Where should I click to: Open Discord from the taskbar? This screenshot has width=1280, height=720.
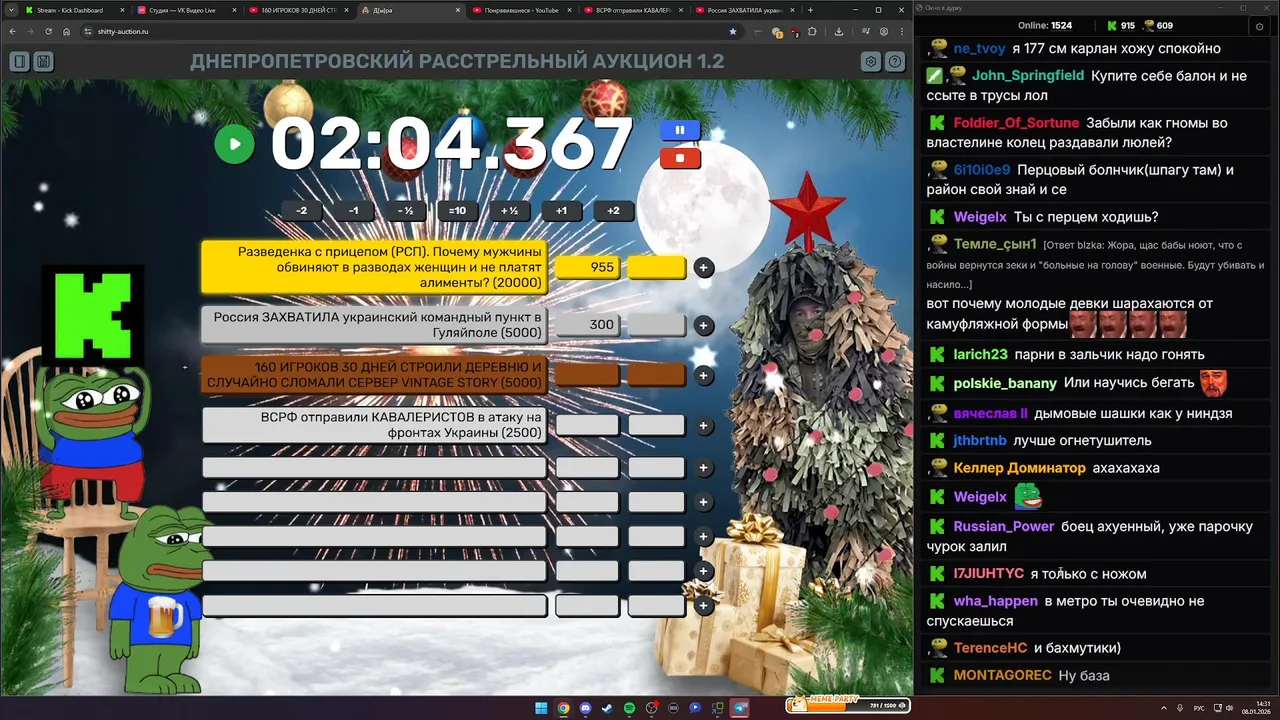click(585, 708)
